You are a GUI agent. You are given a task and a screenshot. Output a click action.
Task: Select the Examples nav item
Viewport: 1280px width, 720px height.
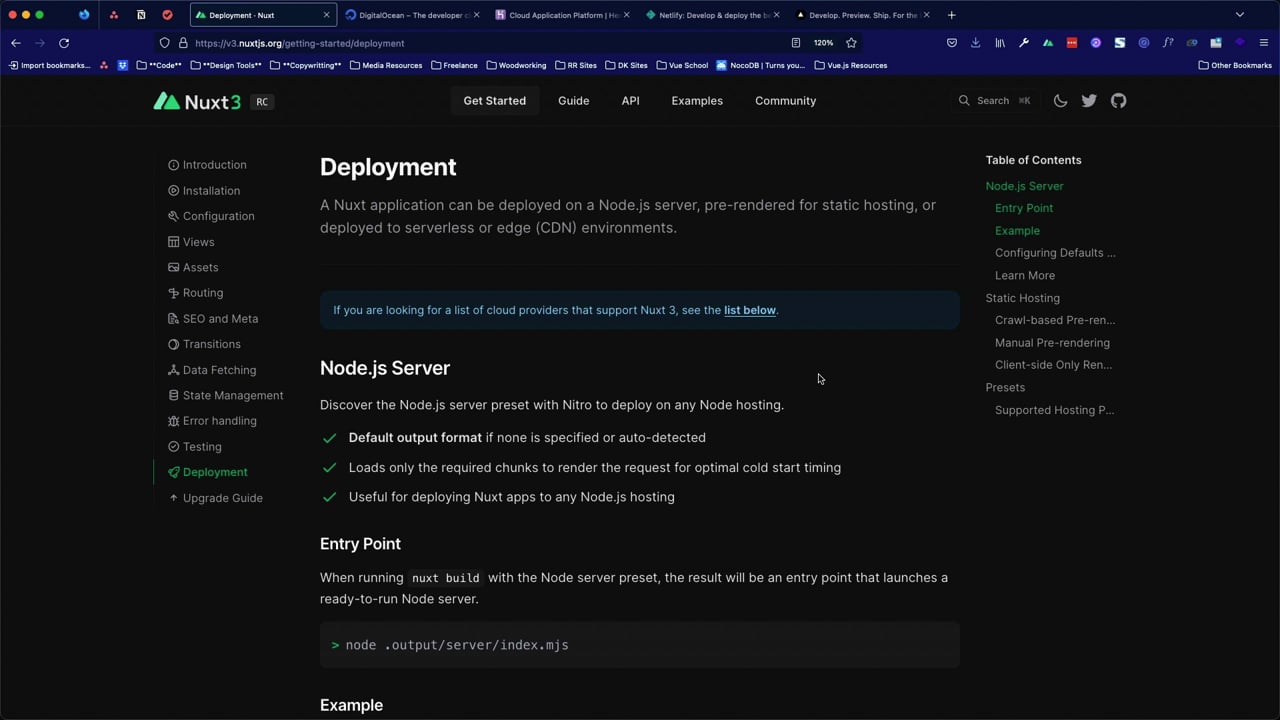pyautogui.click(x=697, y=101)
